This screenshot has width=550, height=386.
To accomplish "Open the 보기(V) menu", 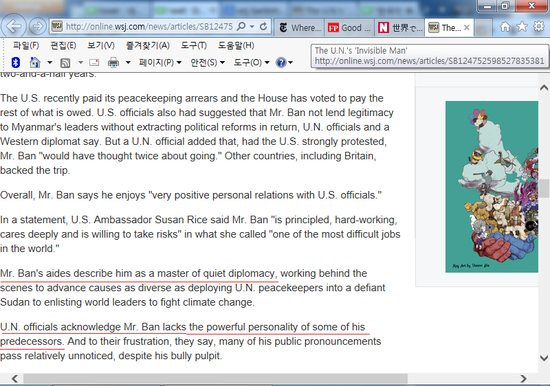I will pos(101,46).
